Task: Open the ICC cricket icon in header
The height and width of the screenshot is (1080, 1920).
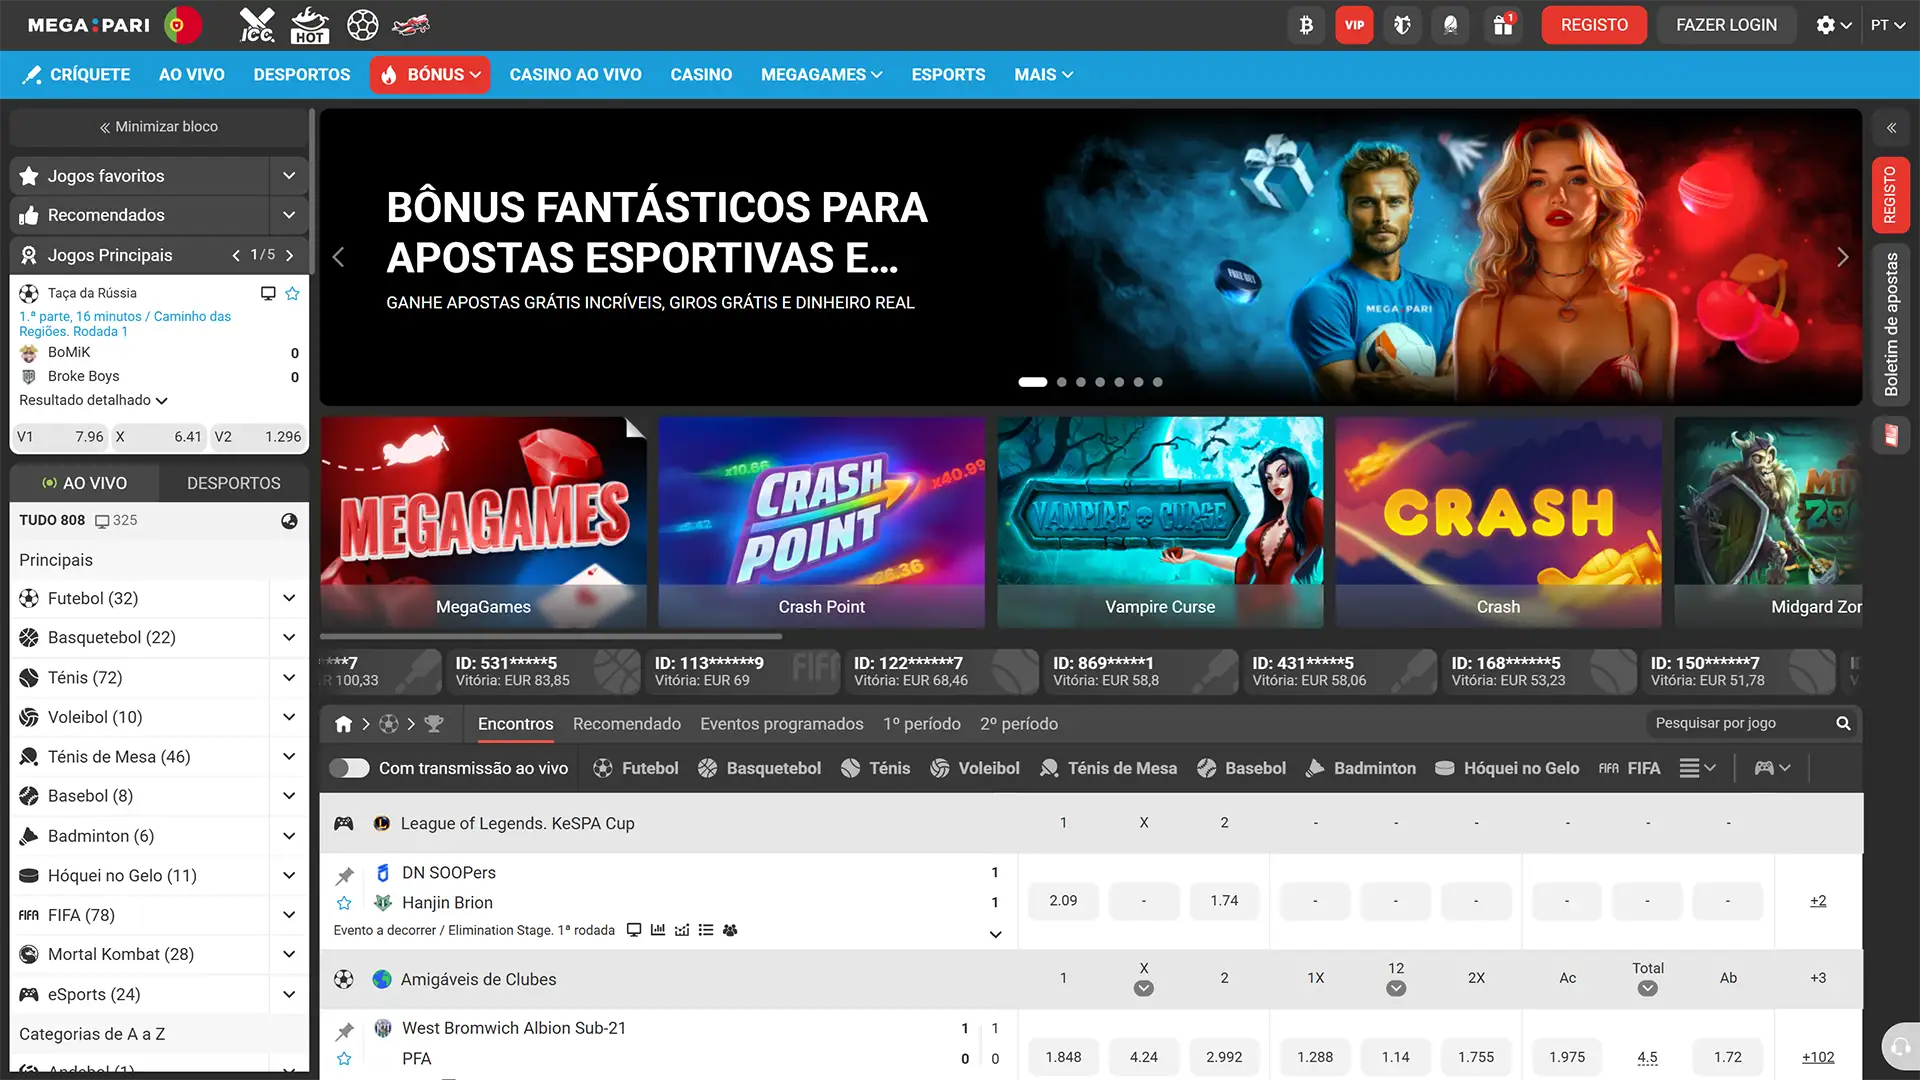Action: coord(257,25)
